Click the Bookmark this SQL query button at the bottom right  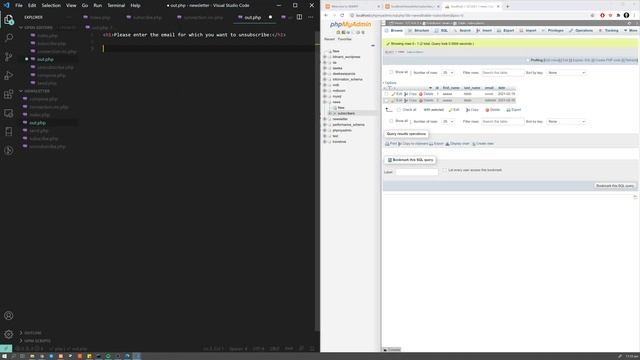615,186
